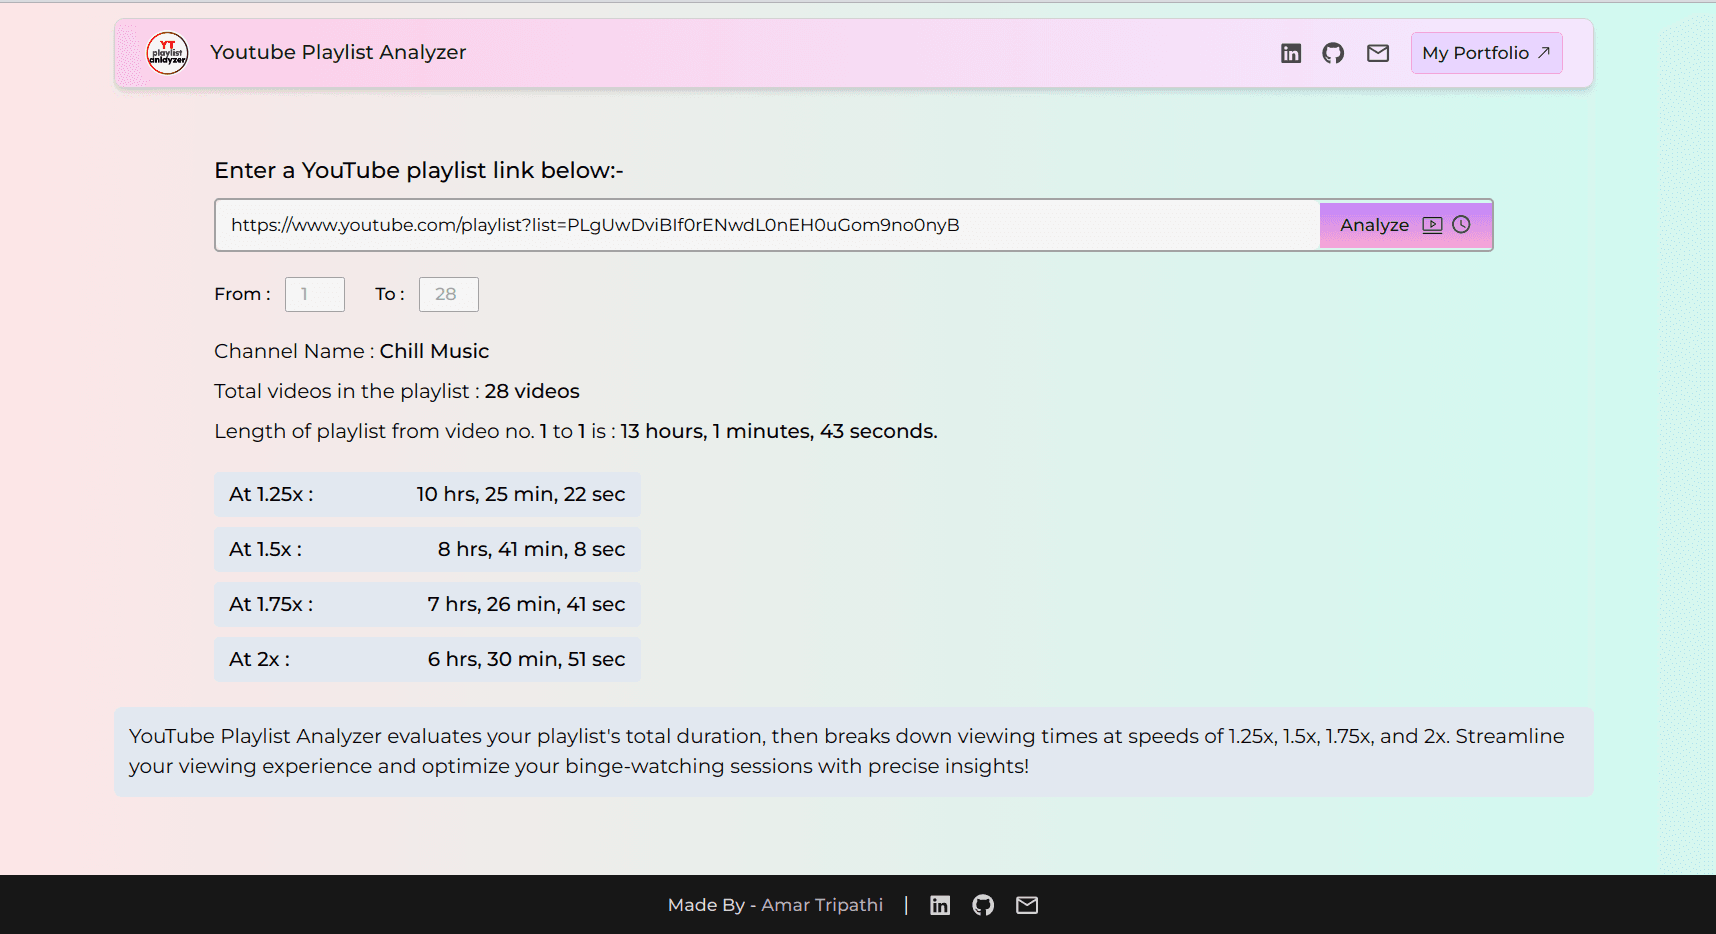This screenshot has height=934, width=1716.
Task: Click the Youtube Playlist Analyzer title
Action: click(x=338, y=52)
